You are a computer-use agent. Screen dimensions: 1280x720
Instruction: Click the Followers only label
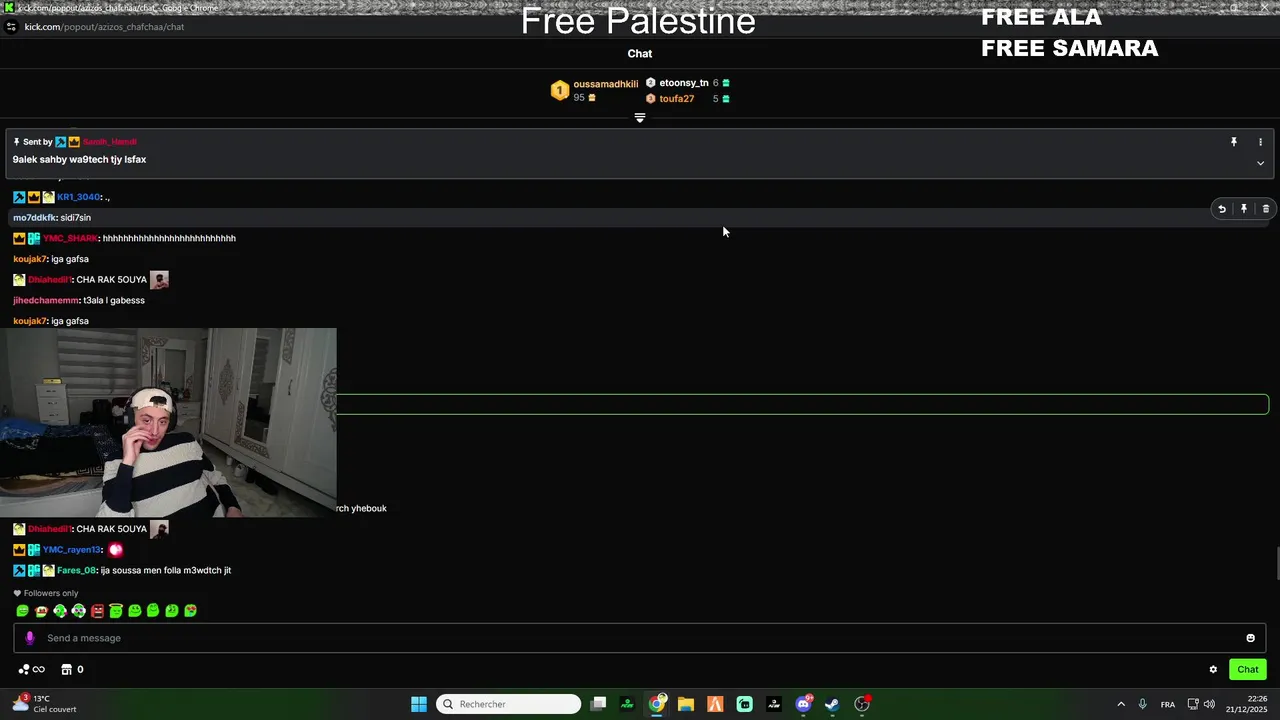[51, 593]
